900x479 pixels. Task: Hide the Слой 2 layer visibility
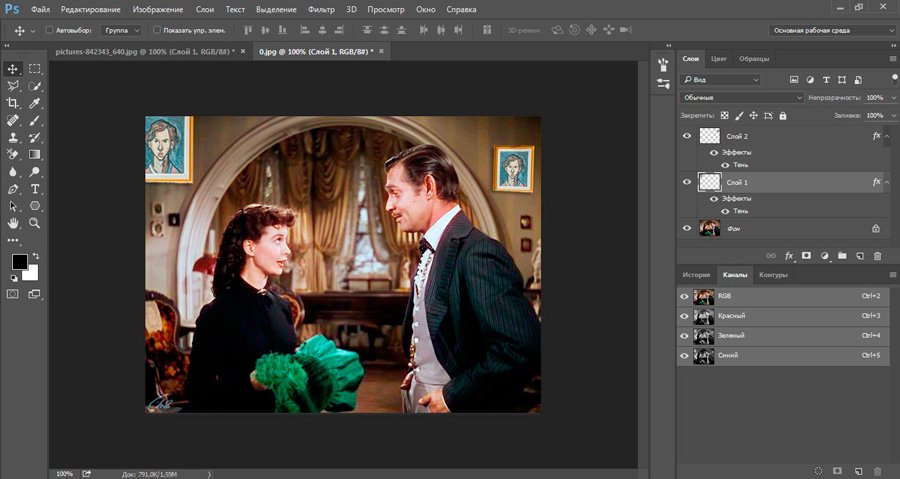[x=686, y=136]
